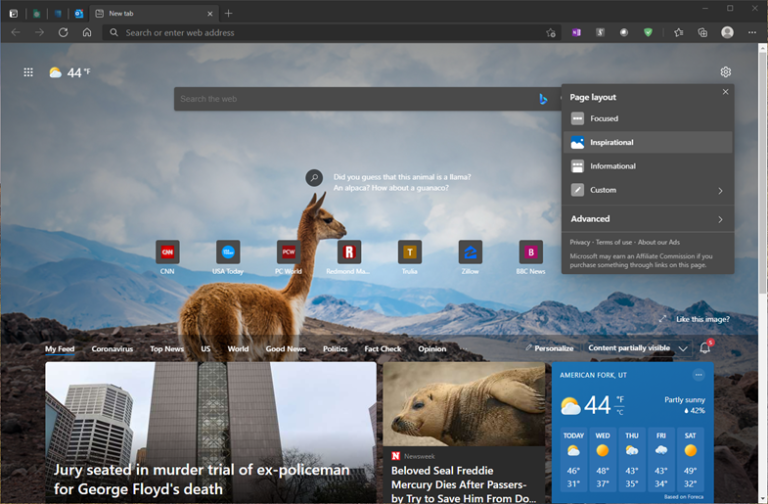The width and height of the screenshot is (768, 504).
Task: Click the Bing logo in the search box
Action: (543, 99)
